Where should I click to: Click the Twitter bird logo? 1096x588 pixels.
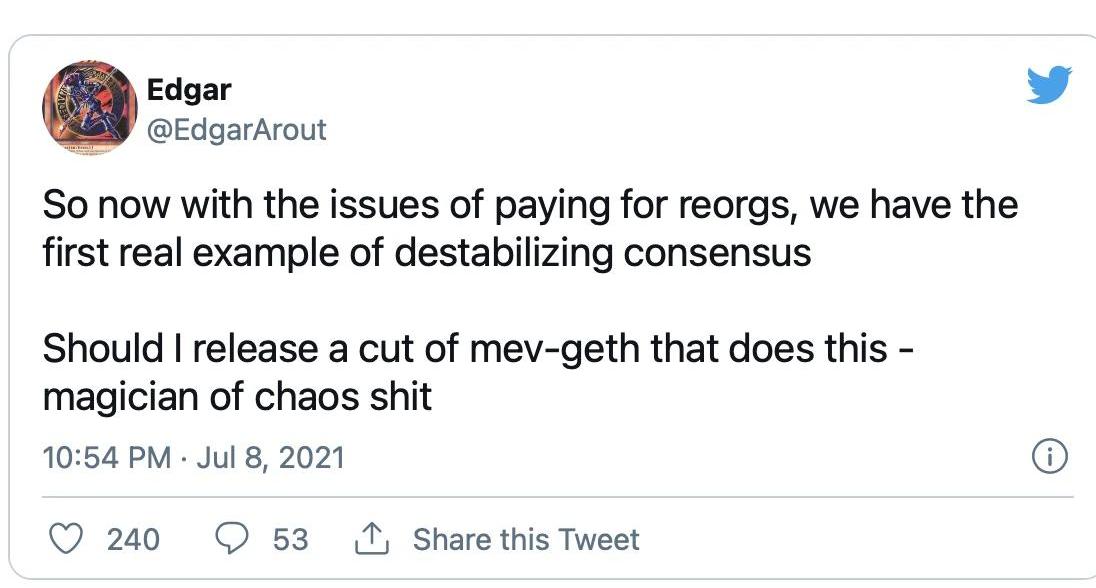point(1048,86)
